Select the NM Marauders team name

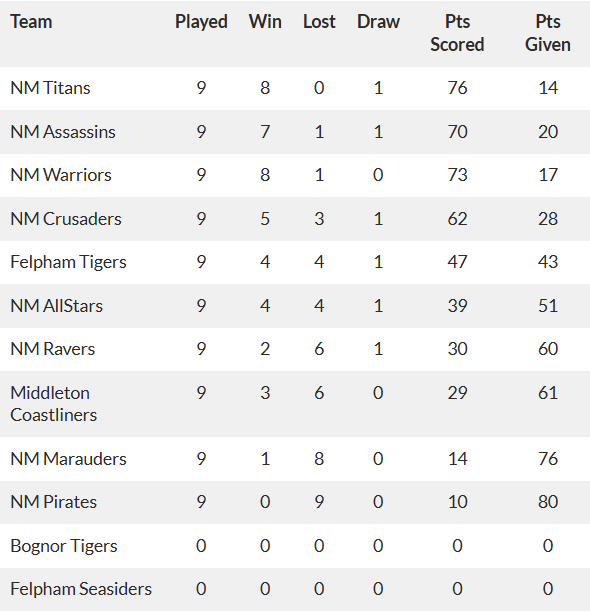point(68,459)
